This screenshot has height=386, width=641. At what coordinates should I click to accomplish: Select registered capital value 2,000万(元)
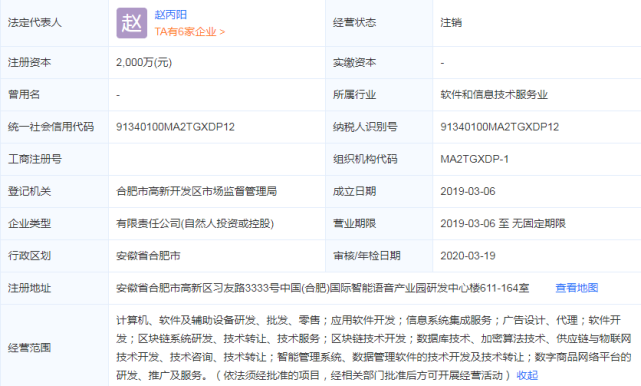(x=144, y=63)
